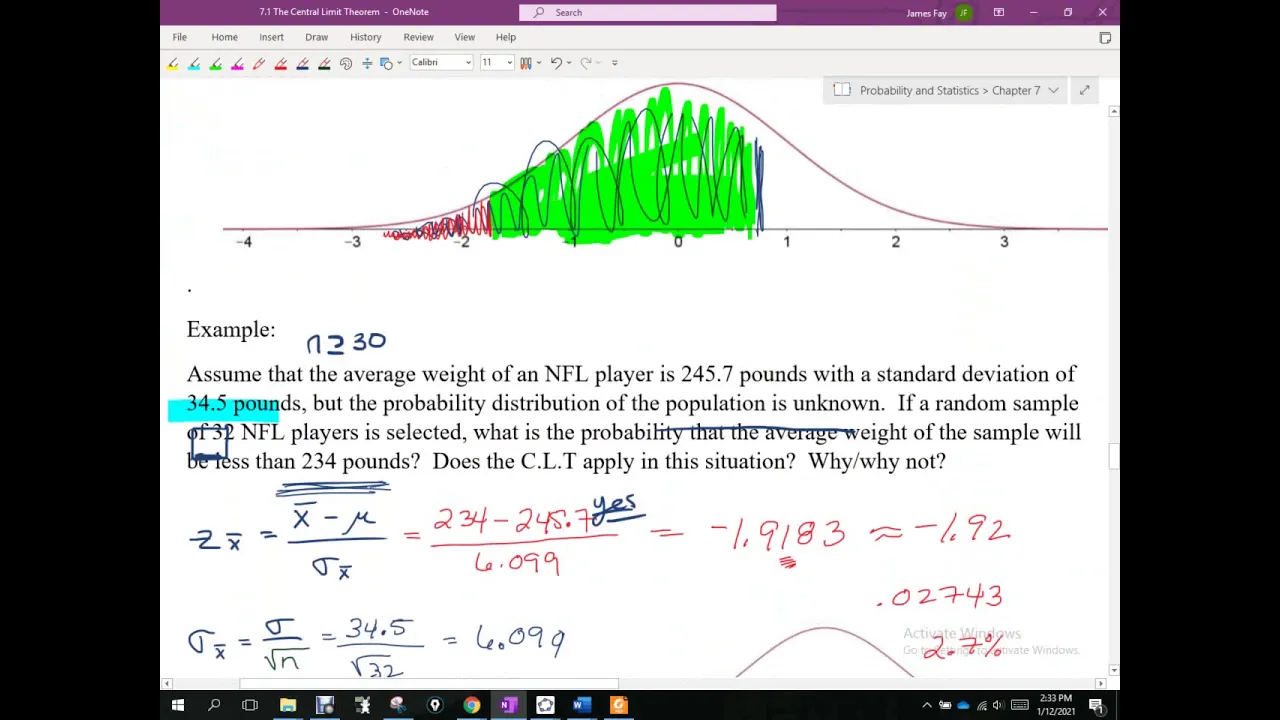Switch to the View tab
The height and width of the screenshot is (720, 1280).
tap(464, 37)
